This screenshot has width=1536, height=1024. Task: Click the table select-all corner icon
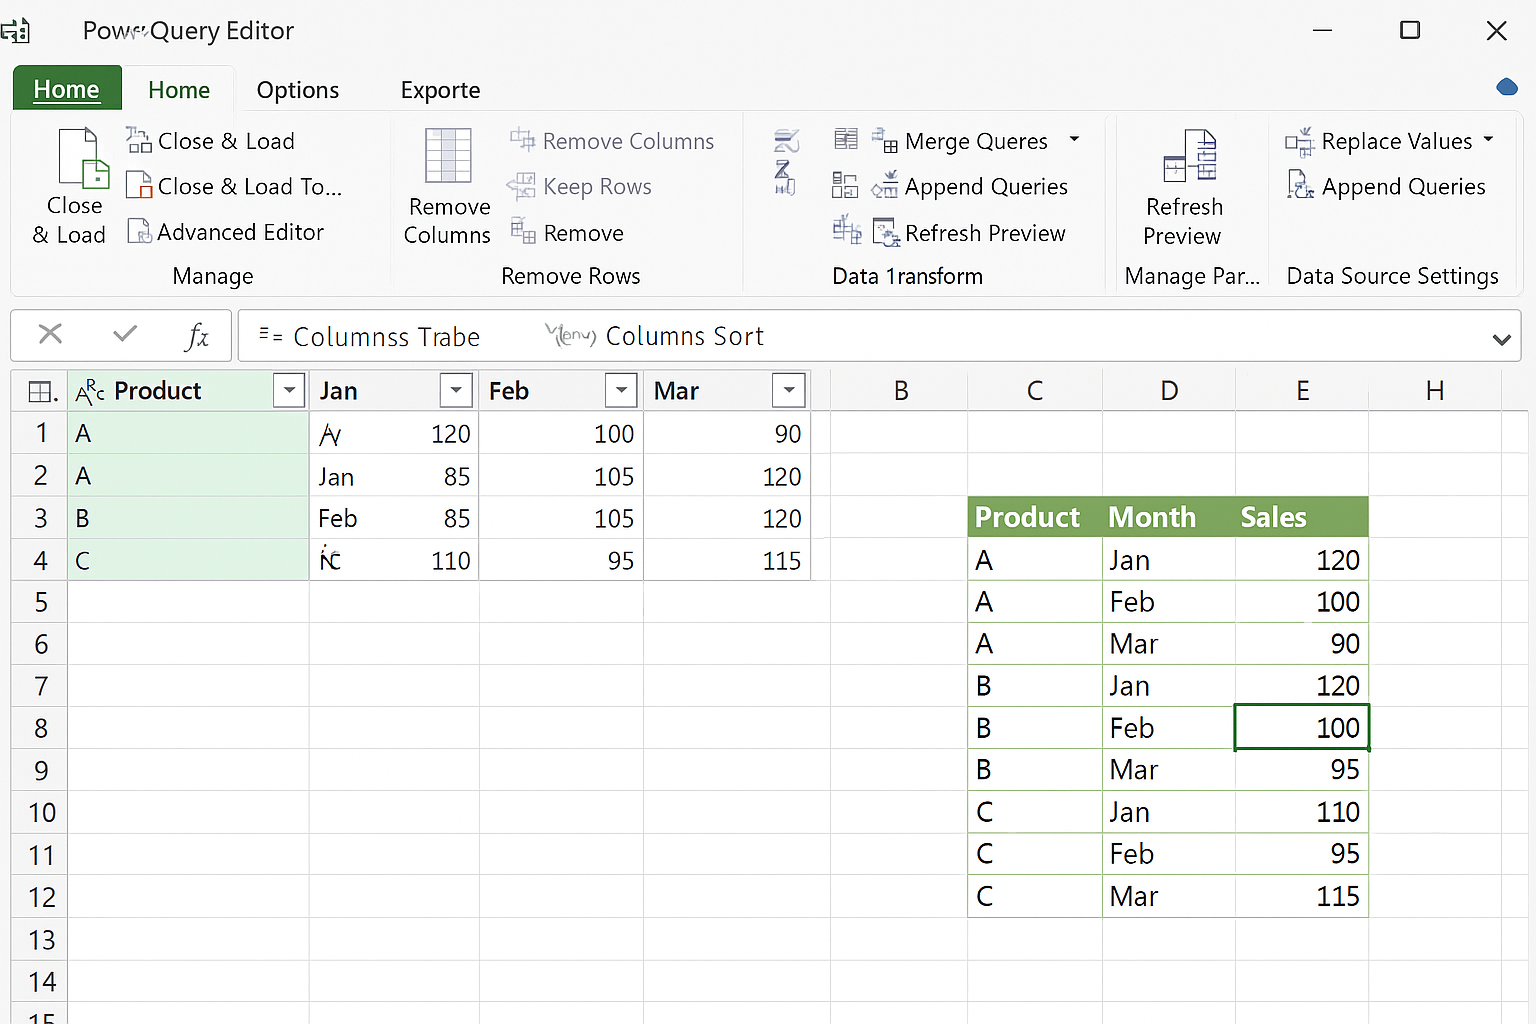tap(42, 391)
